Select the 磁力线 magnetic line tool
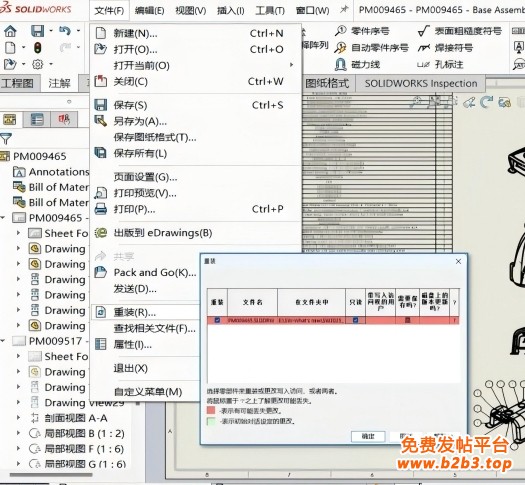Screen dimensions: 525x485 point(357,64)
